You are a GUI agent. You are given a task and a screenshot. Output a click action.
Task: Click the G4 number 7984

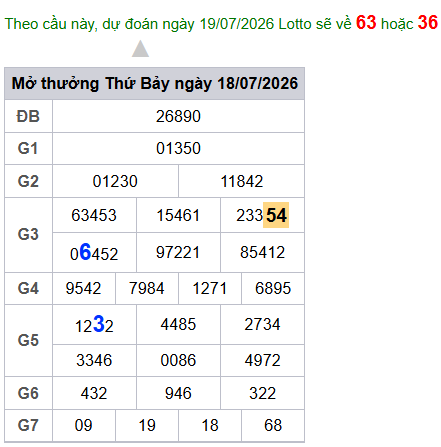[147, 288]
